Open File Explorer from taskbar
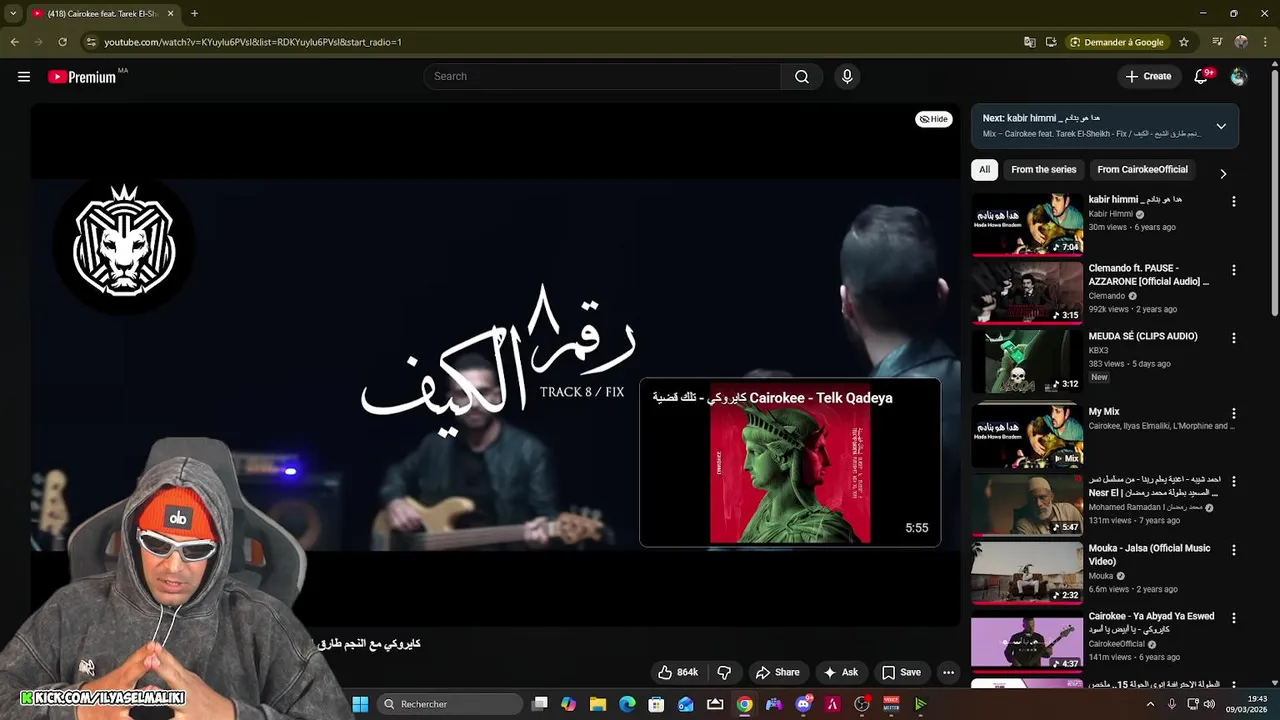The width and height of the screenshot is (1280, 720). coord(598,704)
